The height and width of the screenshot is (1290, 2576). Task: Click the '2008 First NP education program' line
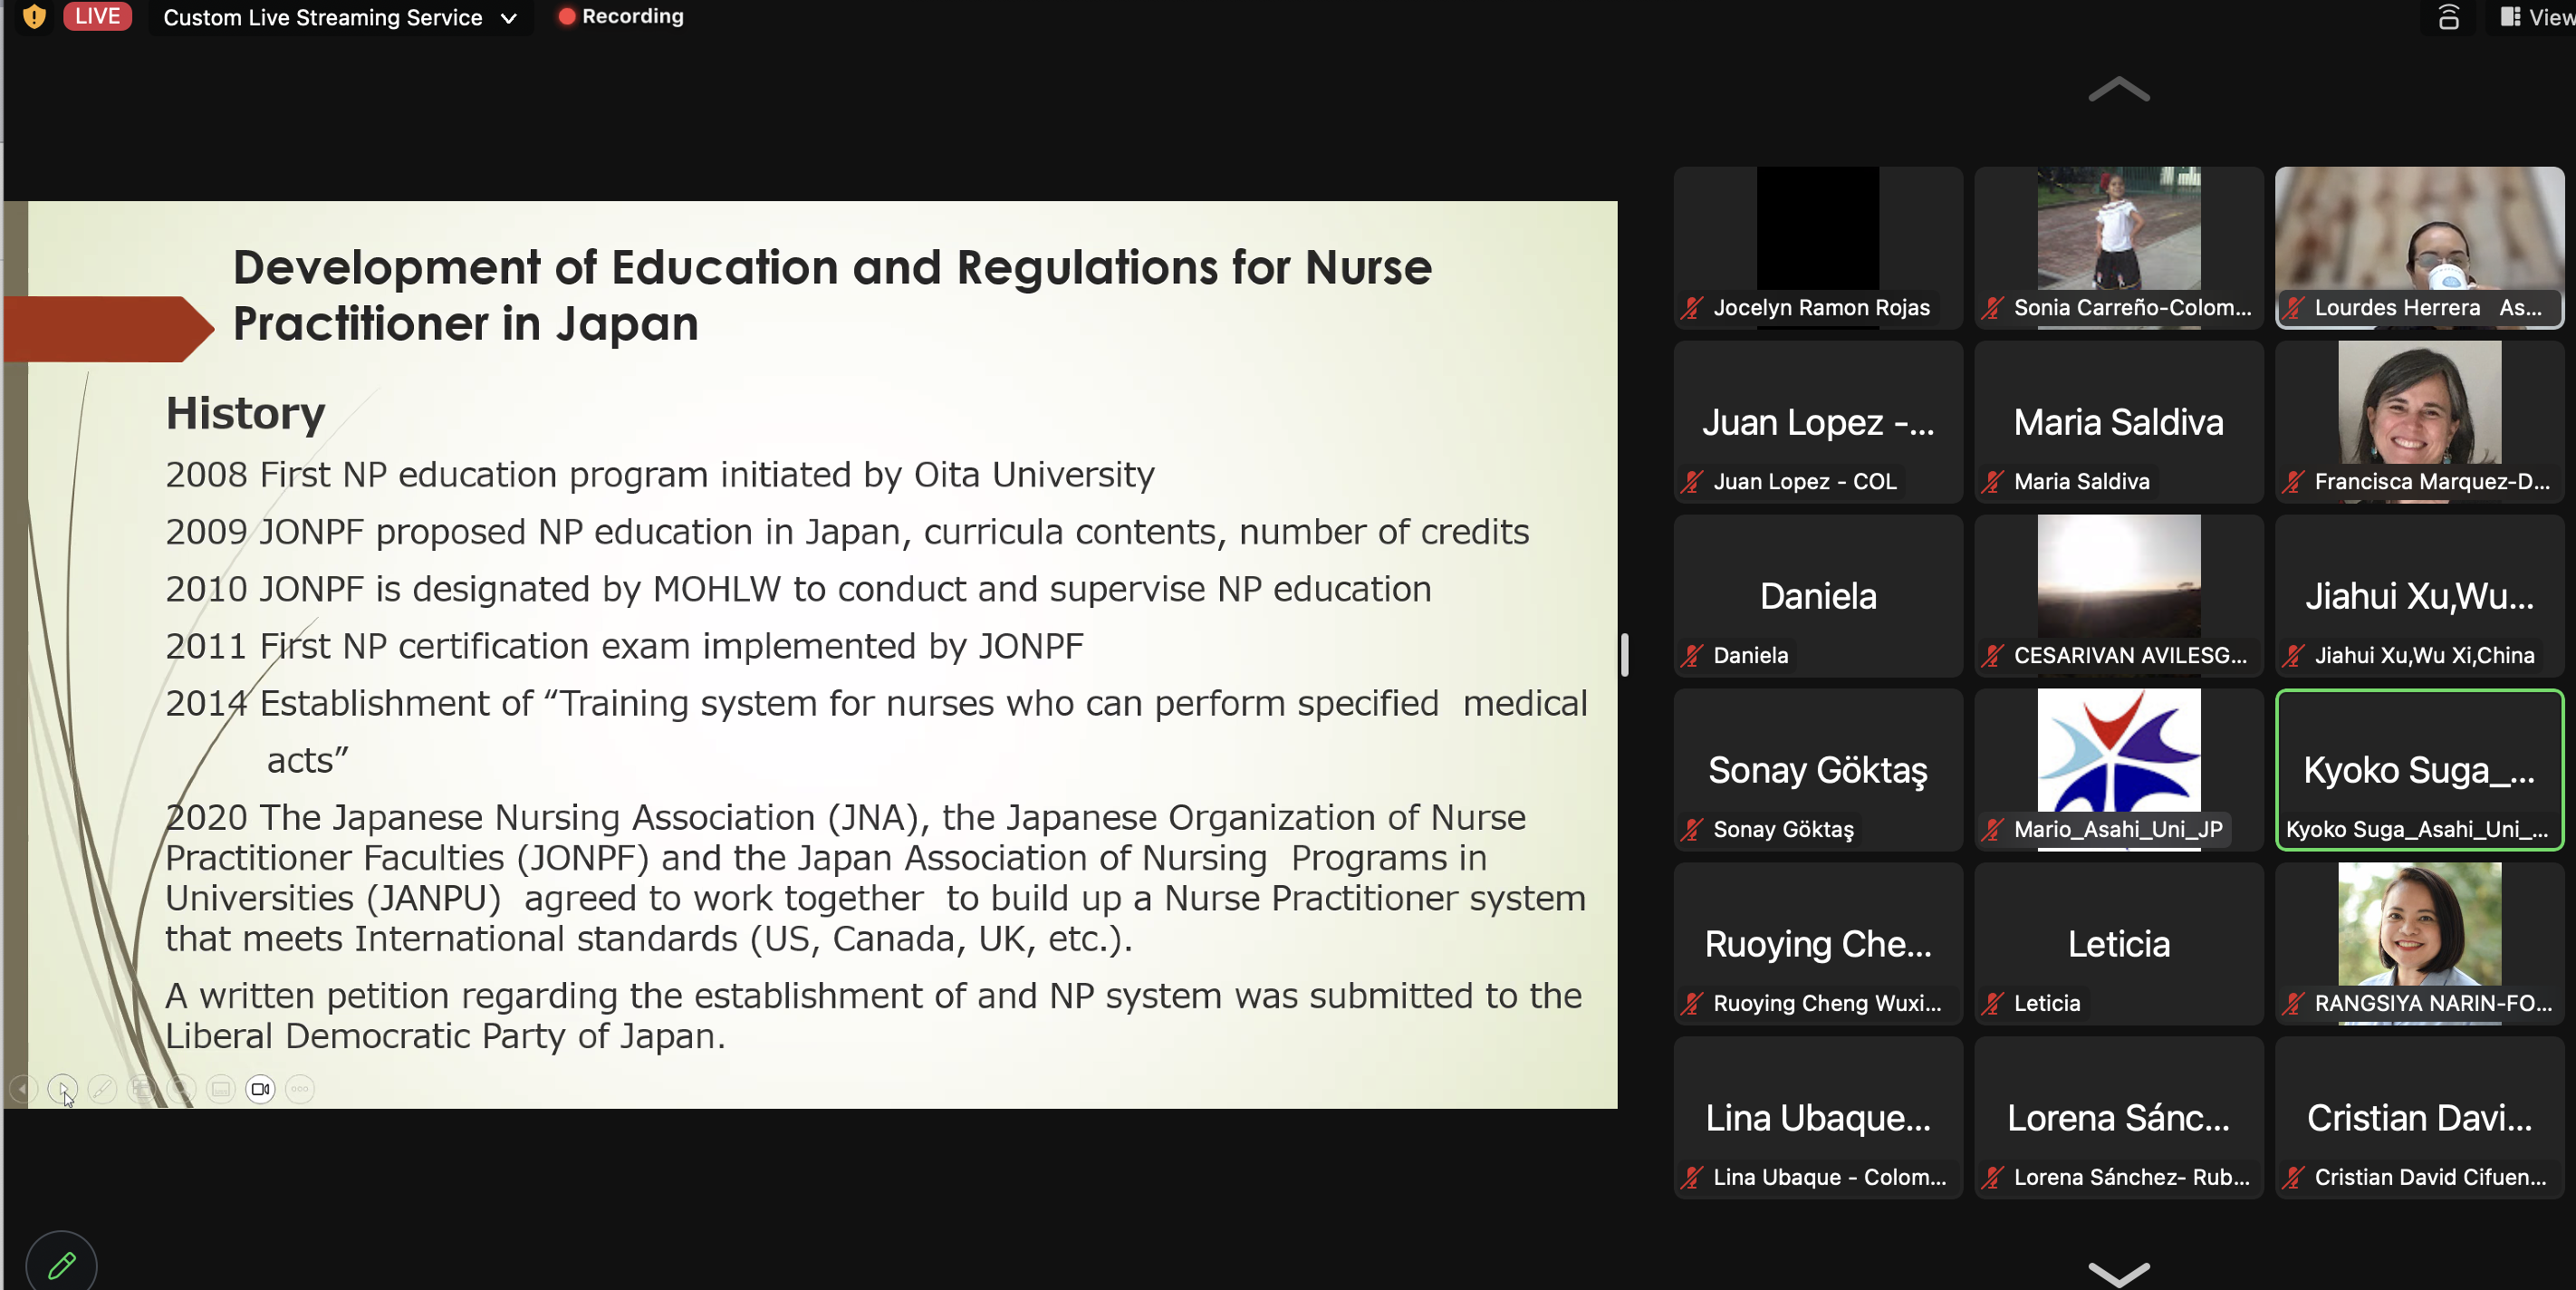[659, 475]
